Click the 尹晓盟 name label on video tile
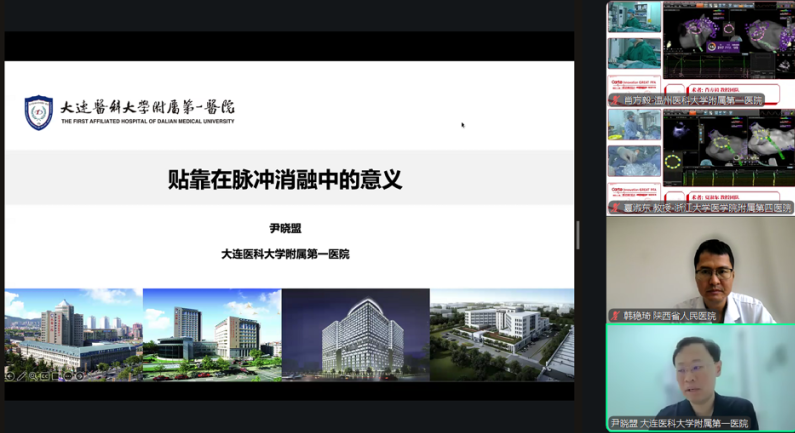The width and height of the screenshot is (795, 433). pyautogui.click(x=685, y=423)
